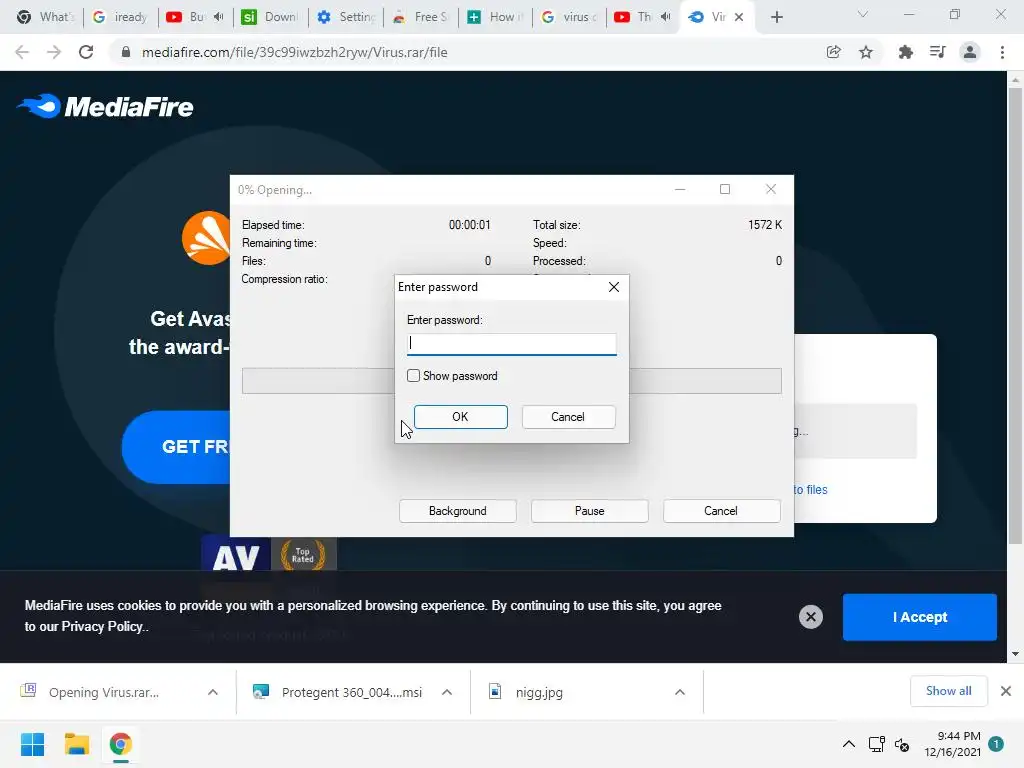
Task: Mute audio icon on Th tab
Action: point(665,17)
